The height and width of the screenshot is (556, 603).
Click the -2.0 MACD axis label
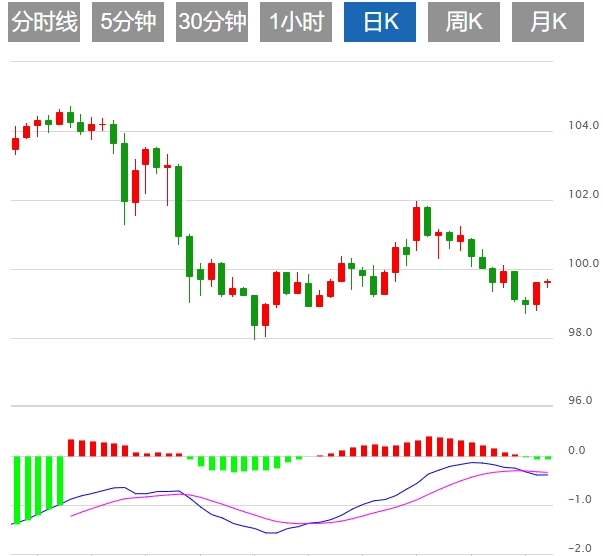[x=580, y=548]
